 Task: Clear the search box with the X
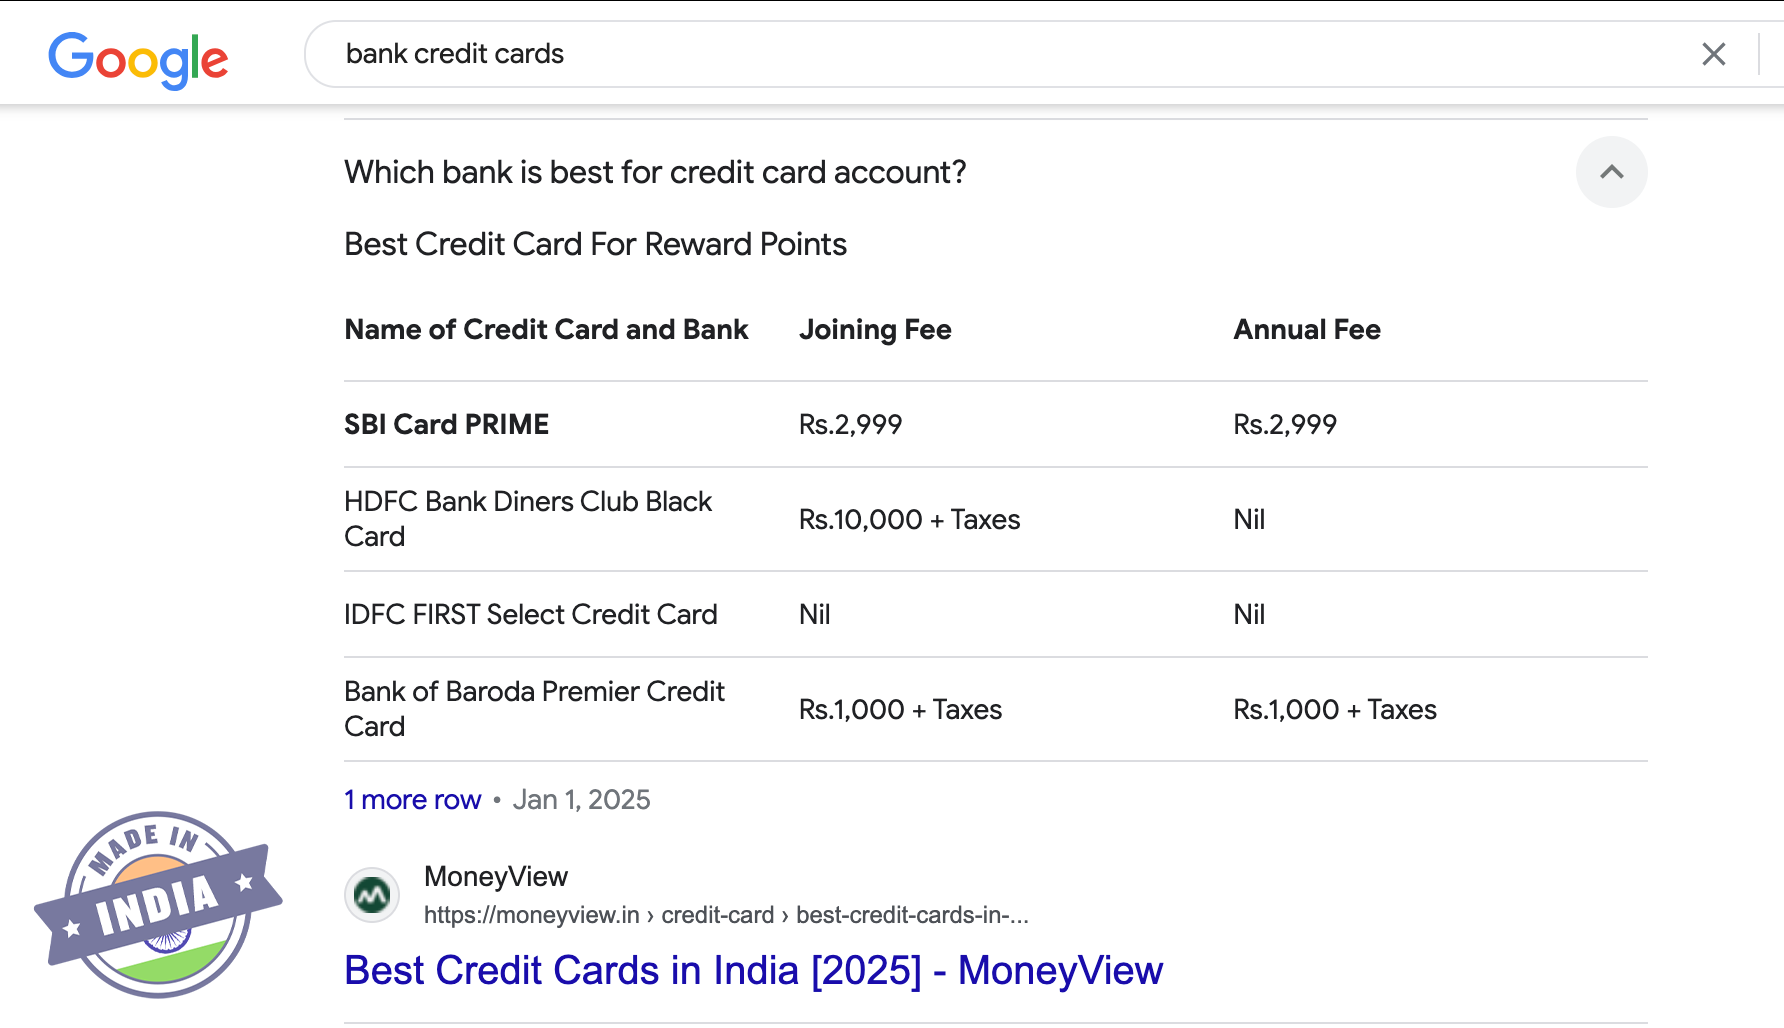(x=1713, y=54)
